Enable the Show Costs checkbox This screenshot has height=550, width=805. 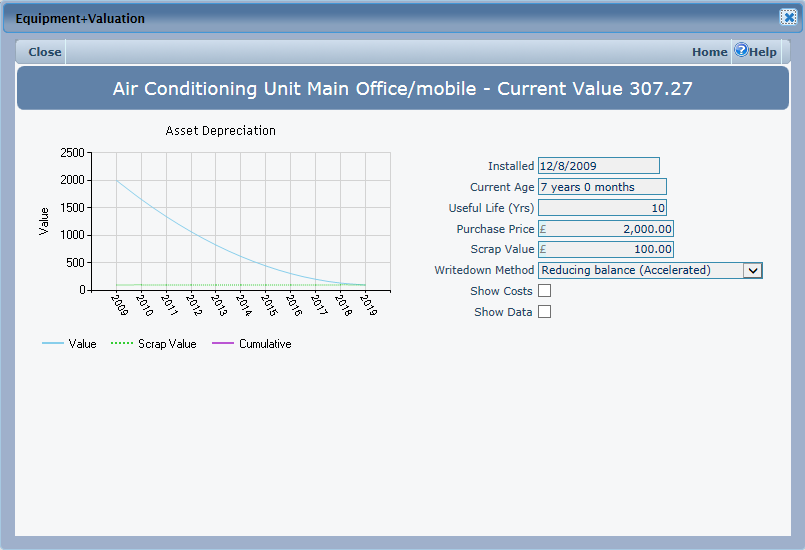click(545, 291)
